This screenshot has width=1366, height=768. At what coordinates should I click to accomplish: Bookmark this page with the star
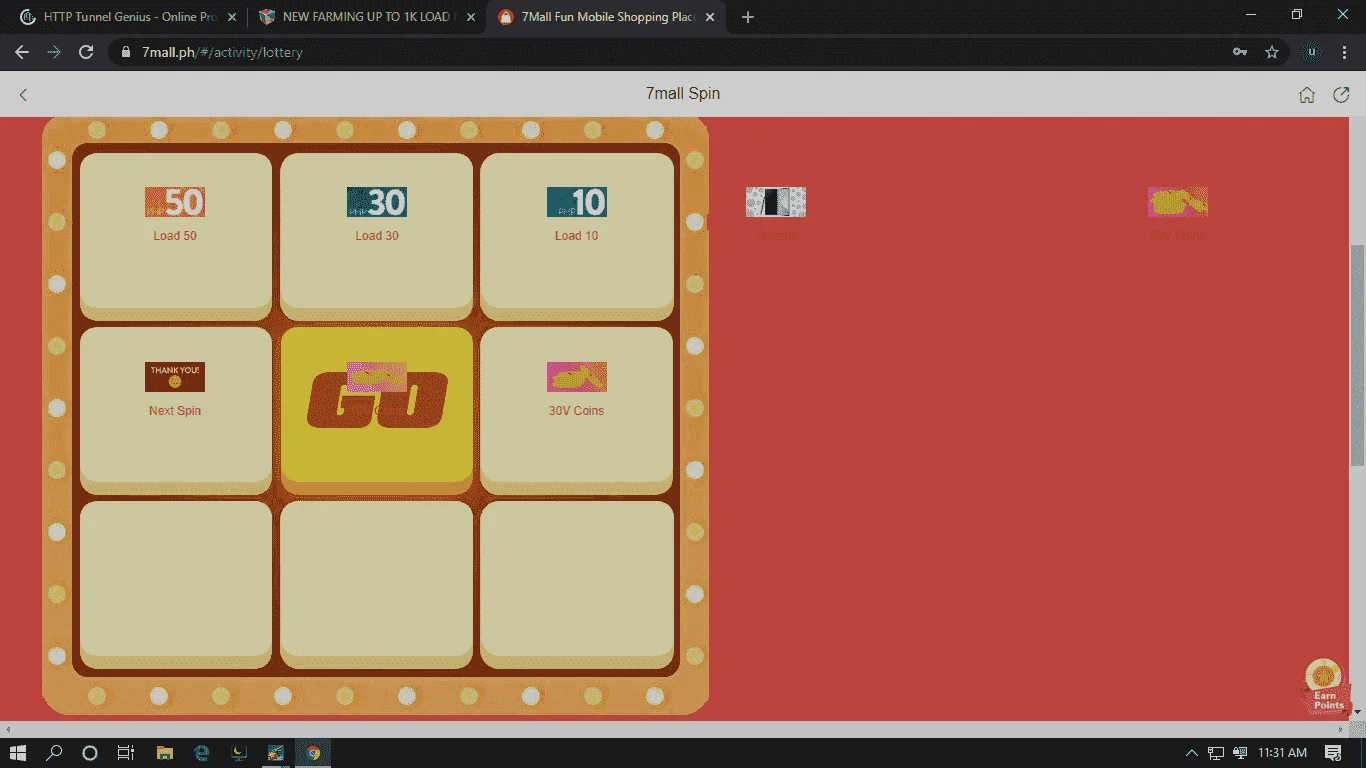pos(1272,52)
